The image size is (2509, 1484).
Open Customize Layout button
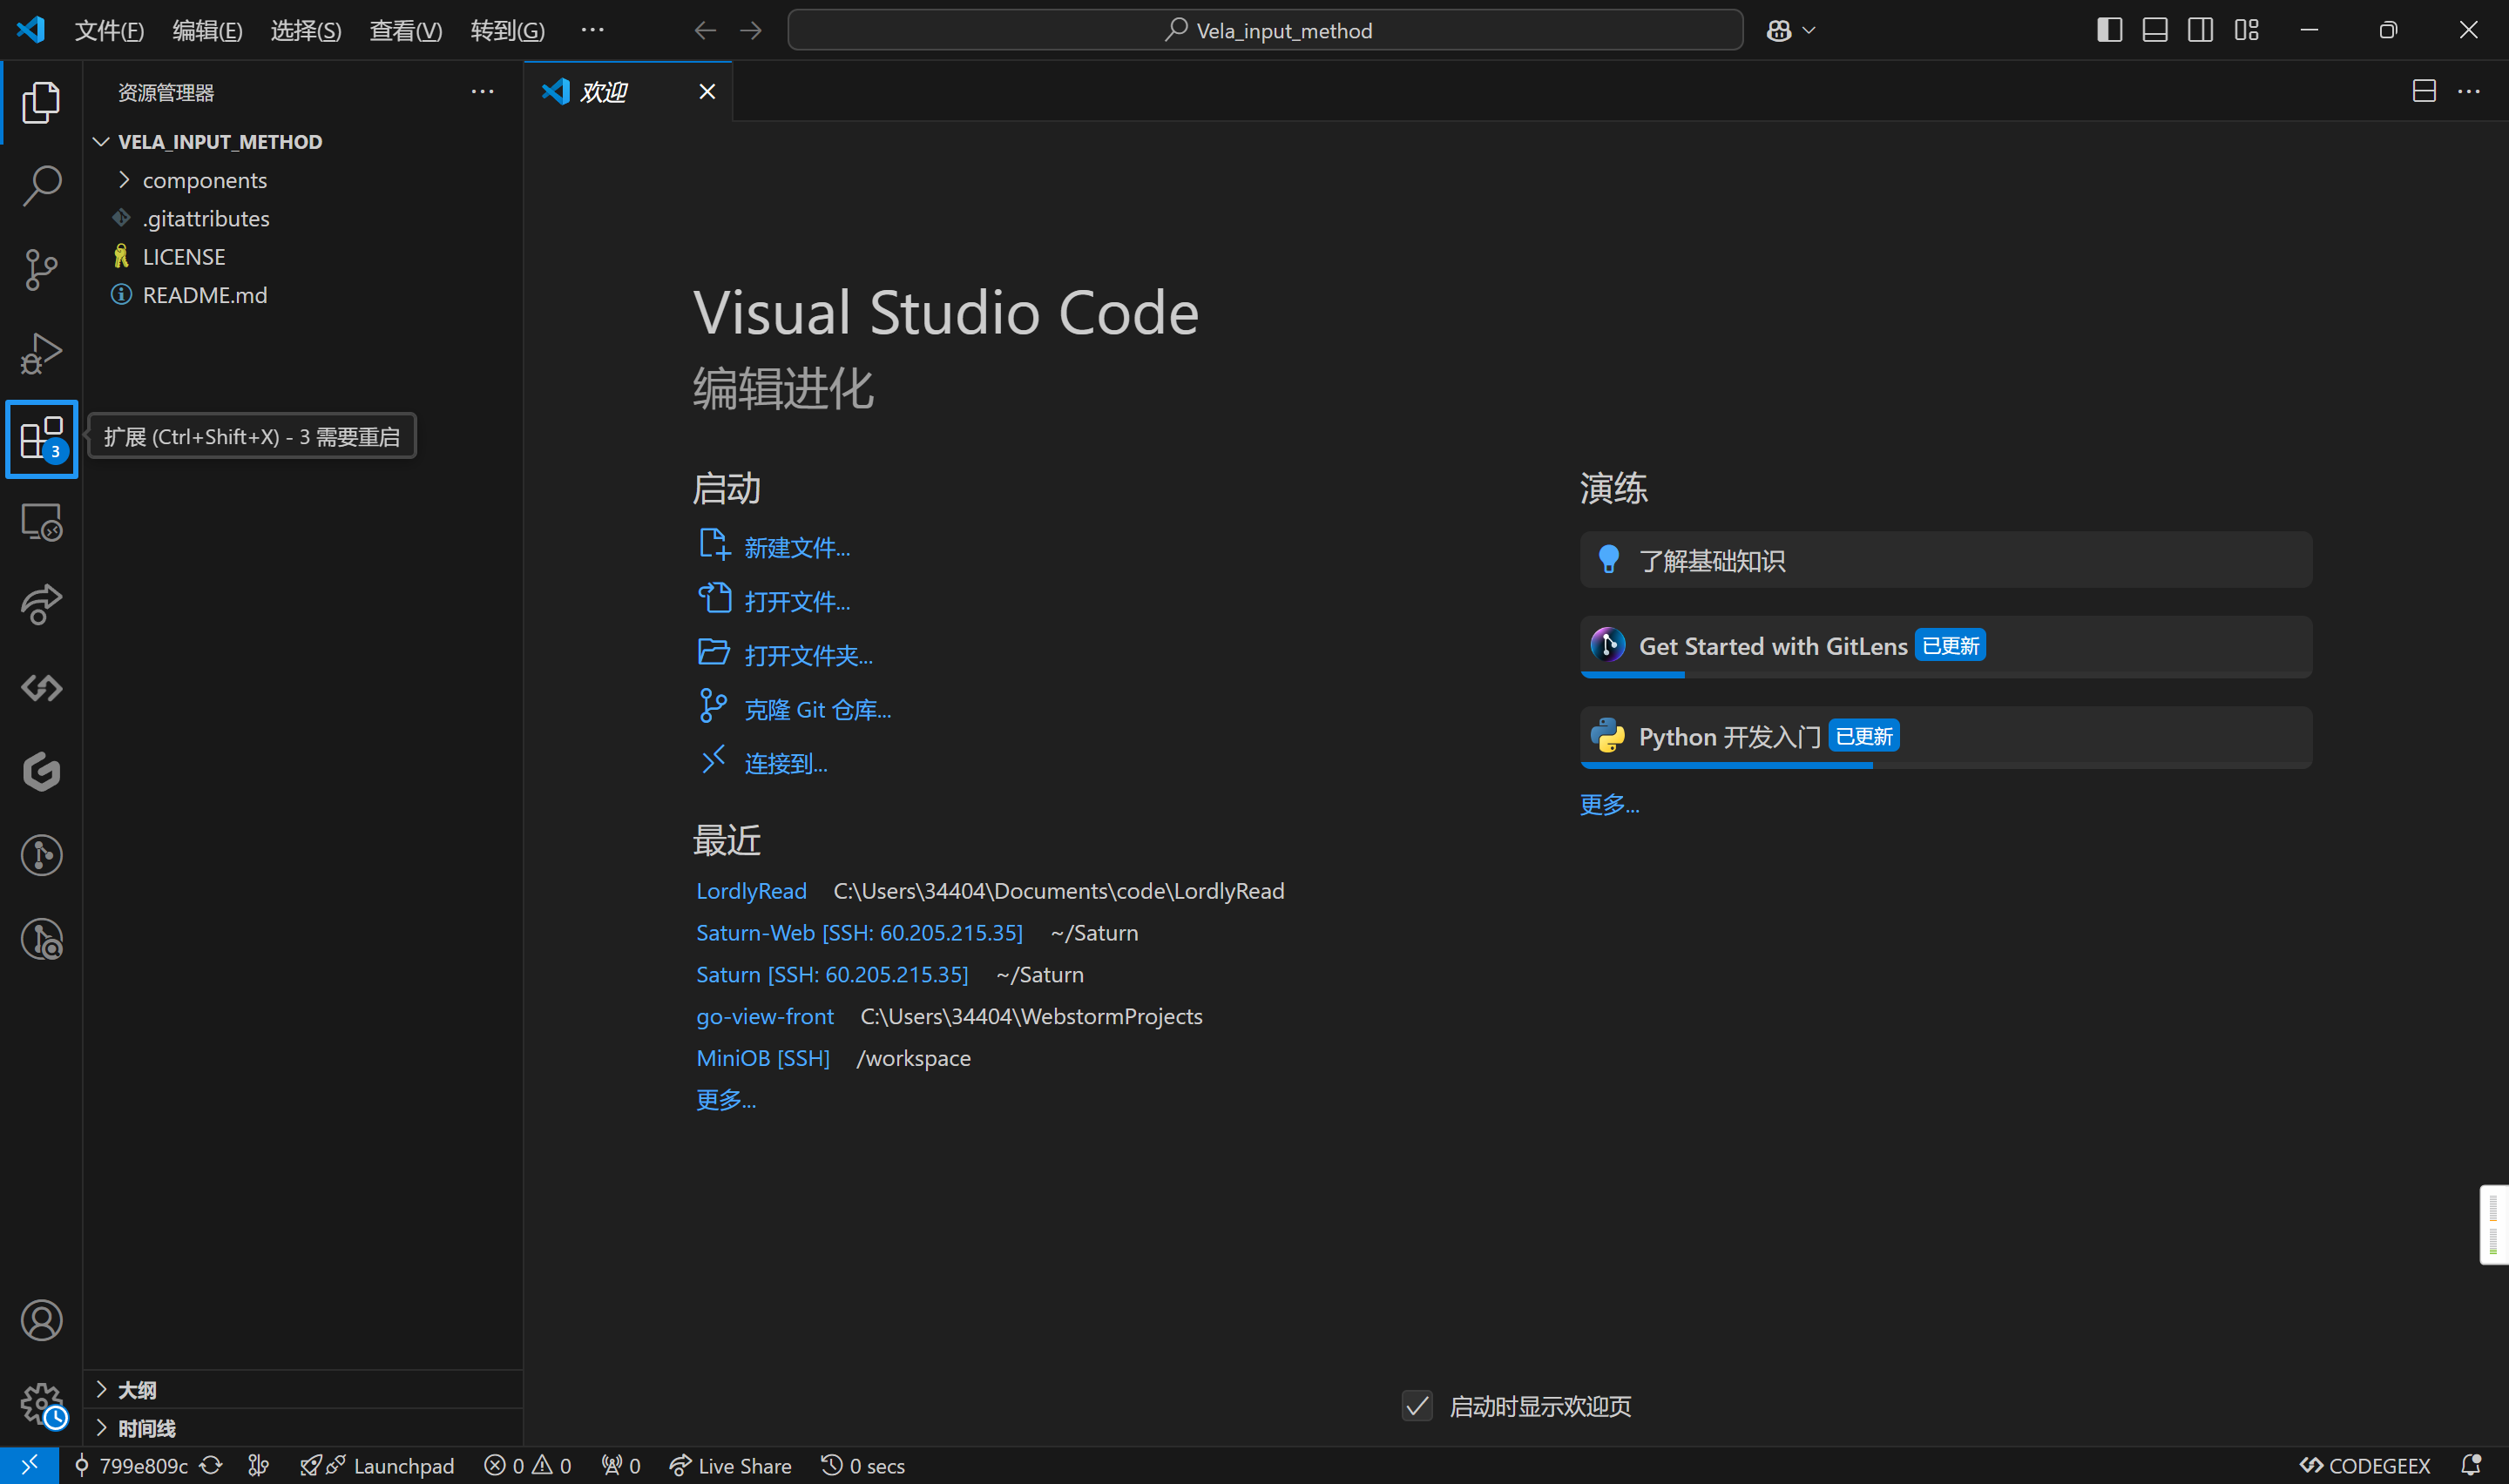pyautogui.click(x=2246, y=30)
